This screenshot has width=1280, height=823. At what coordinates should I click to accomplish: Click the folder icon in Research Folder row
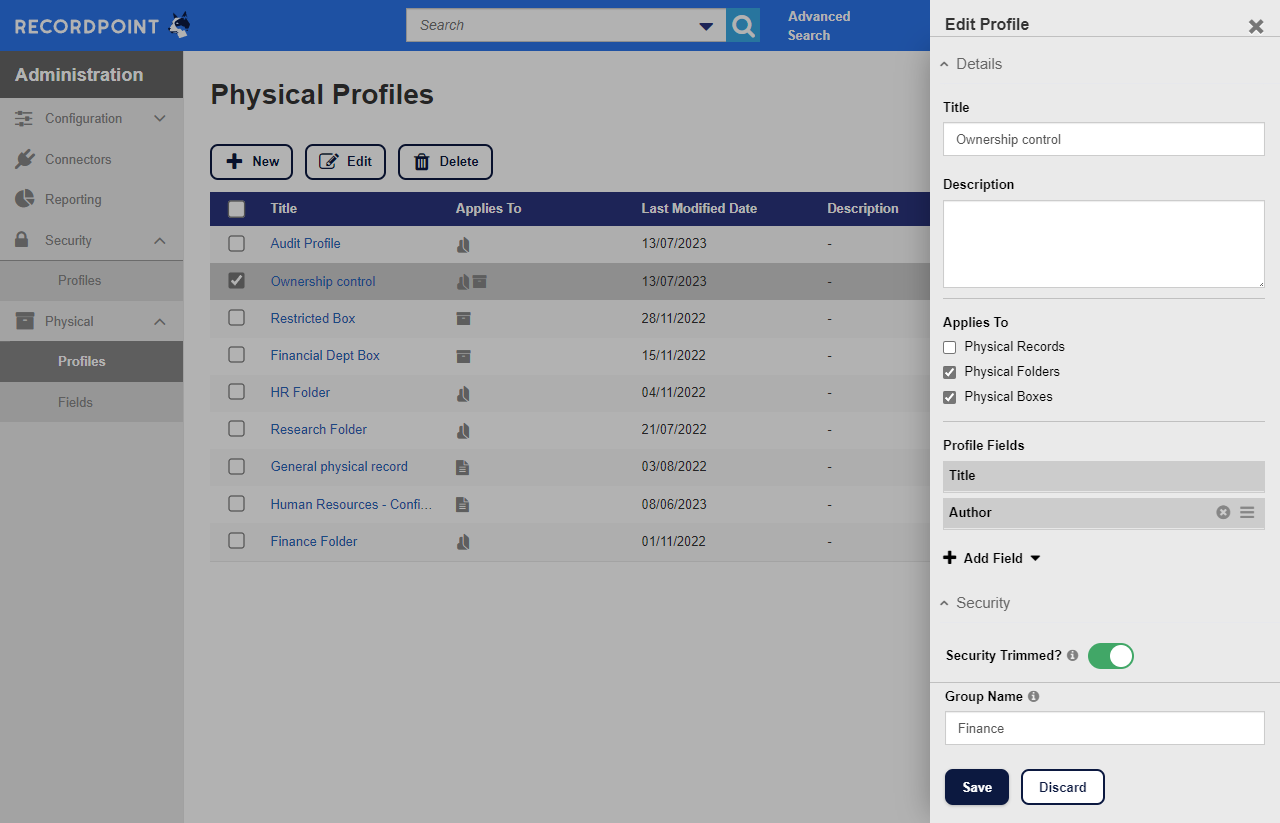463,431
